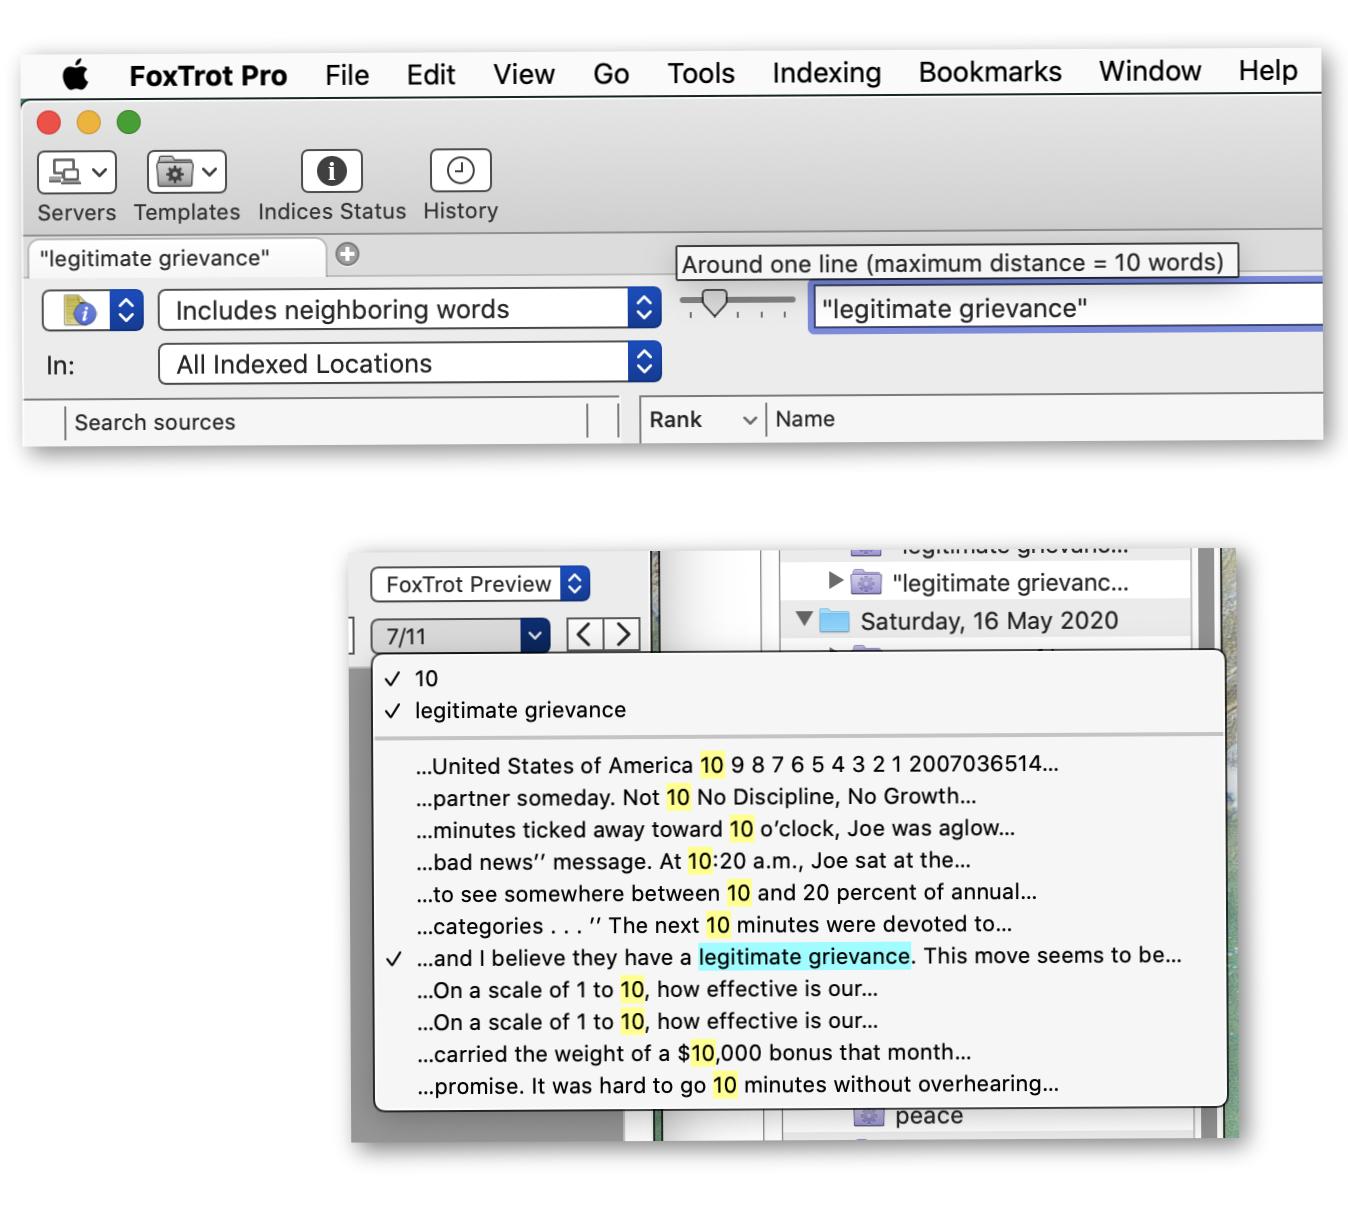Open the History clock icon
Screen dimensions: 1348x1226
(x=460, y=170)
